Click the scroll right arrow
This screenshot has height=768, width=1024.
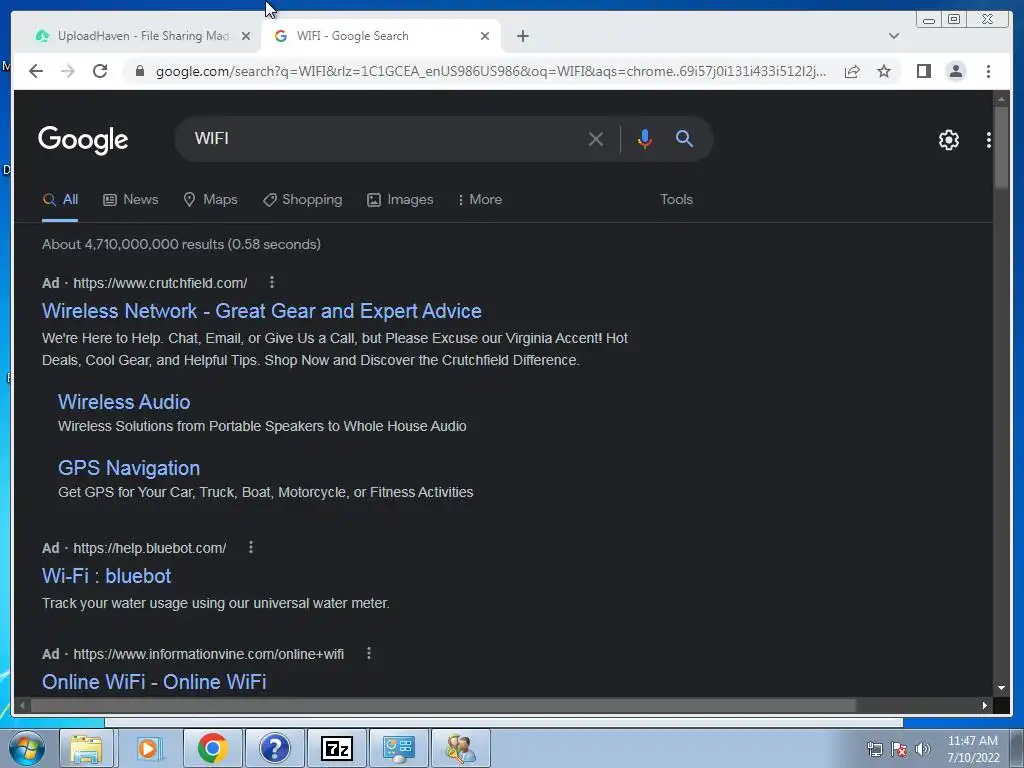click(985, 705)
